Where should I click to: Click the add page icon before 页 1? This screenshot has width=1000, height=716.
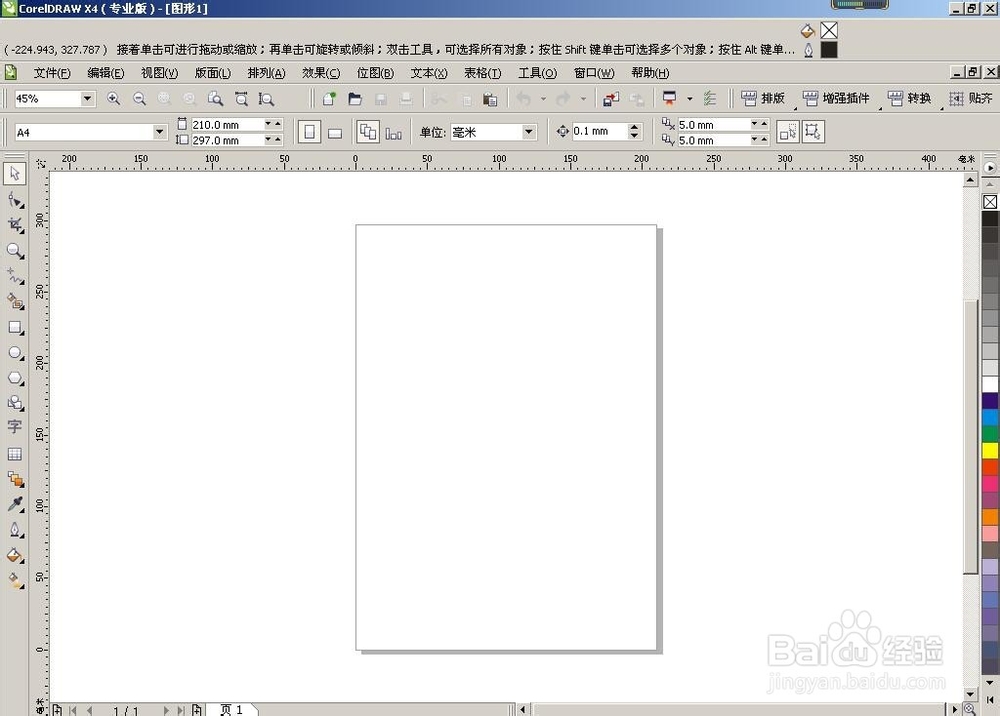(197, 710)
